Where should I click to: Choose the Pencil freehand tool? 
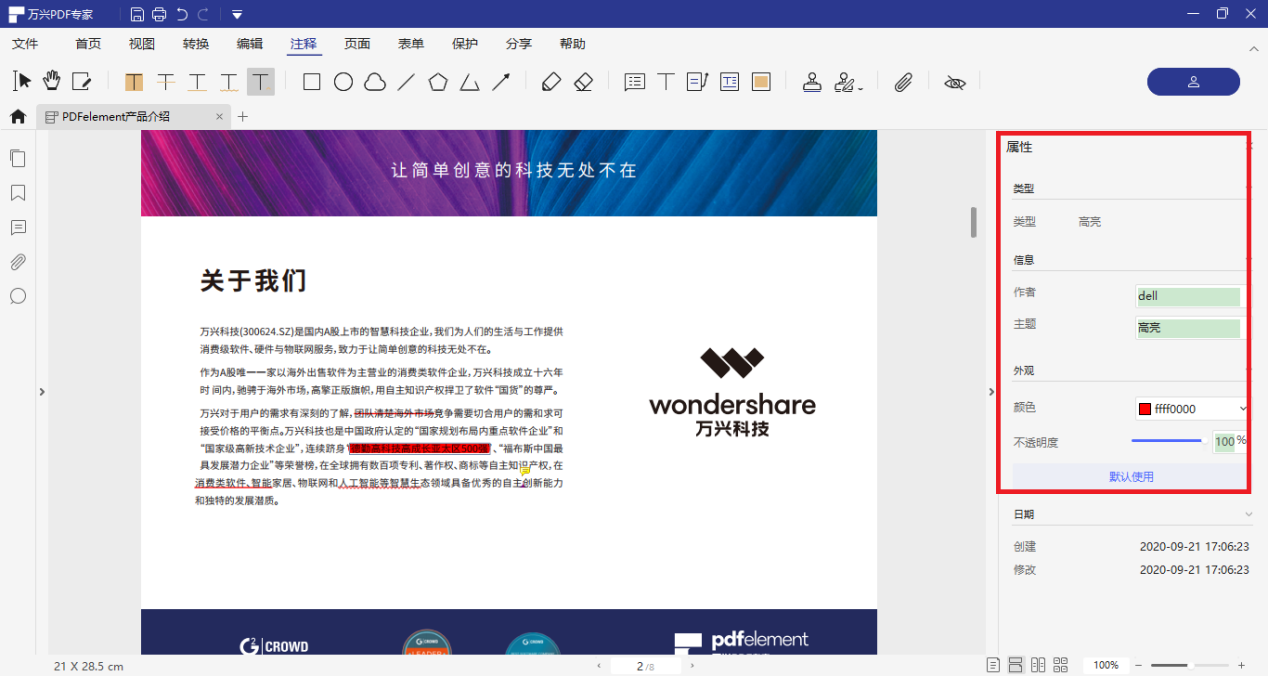point(551,81)
